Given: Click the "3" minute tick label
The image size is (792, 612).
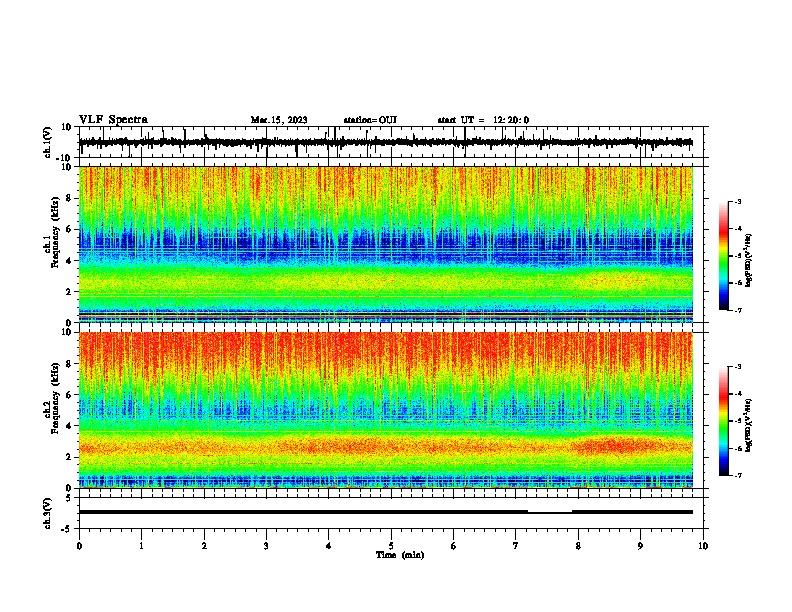Looking at the screenshot, I should pyautogui.click(x=266, y=546).
